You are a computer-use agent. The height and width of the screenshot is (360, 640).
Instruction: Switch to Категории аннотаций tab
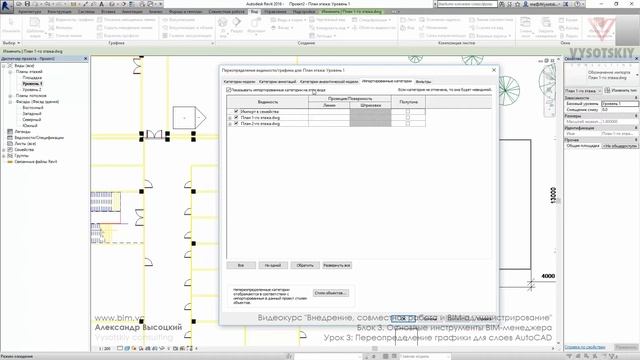[278, 82]
